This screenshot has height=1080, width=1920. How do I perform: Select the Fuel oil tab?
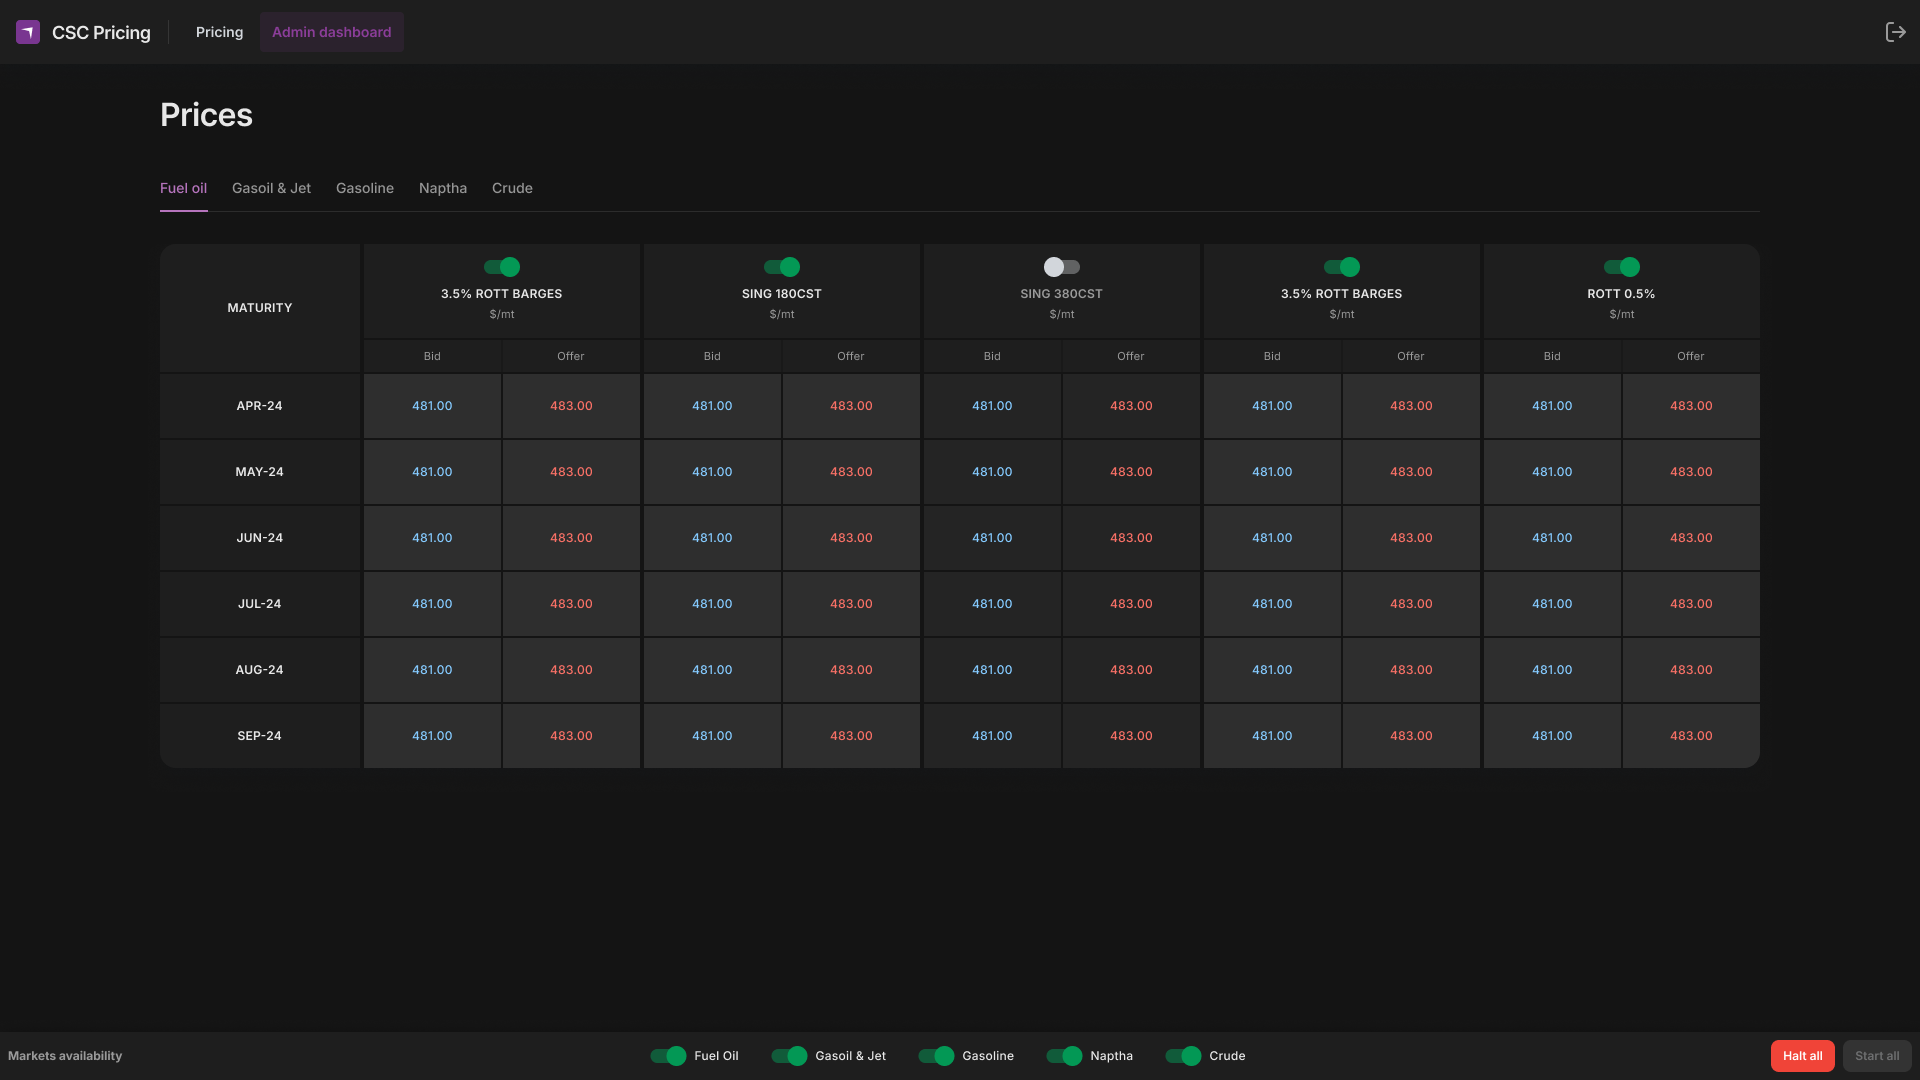(183, 188)
